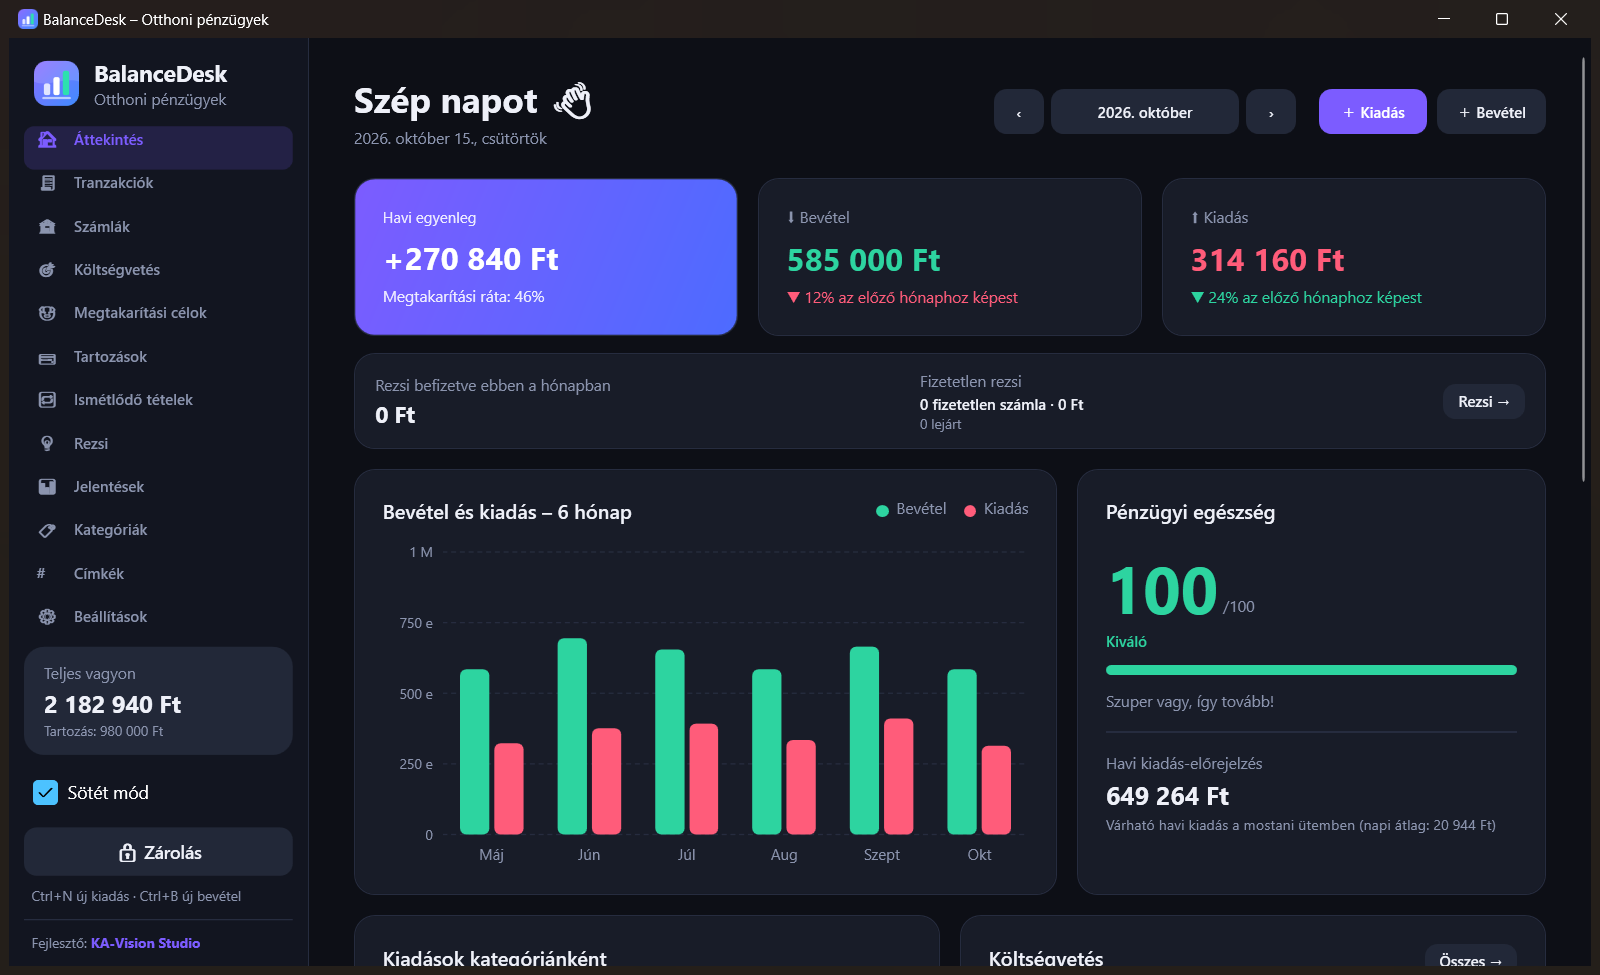Add new income with Bevétel button
The width and height of the screenshot is (1600, 975).
(x=1491, y=112)
